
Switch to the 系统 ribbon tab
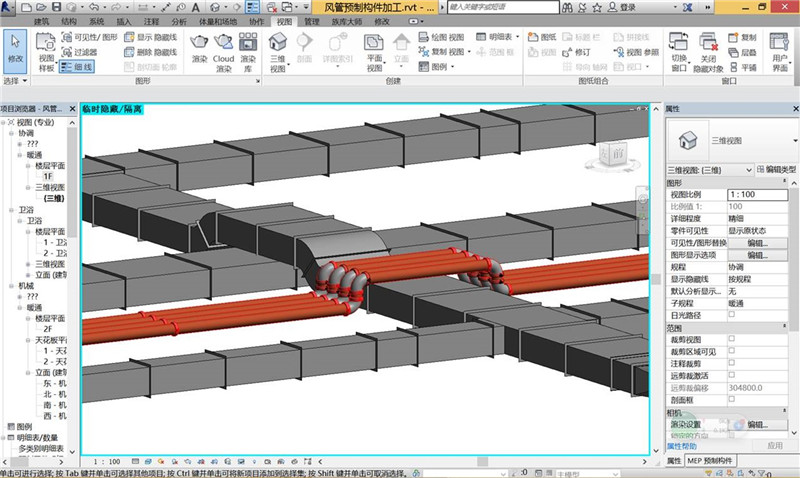pos(96,21)
